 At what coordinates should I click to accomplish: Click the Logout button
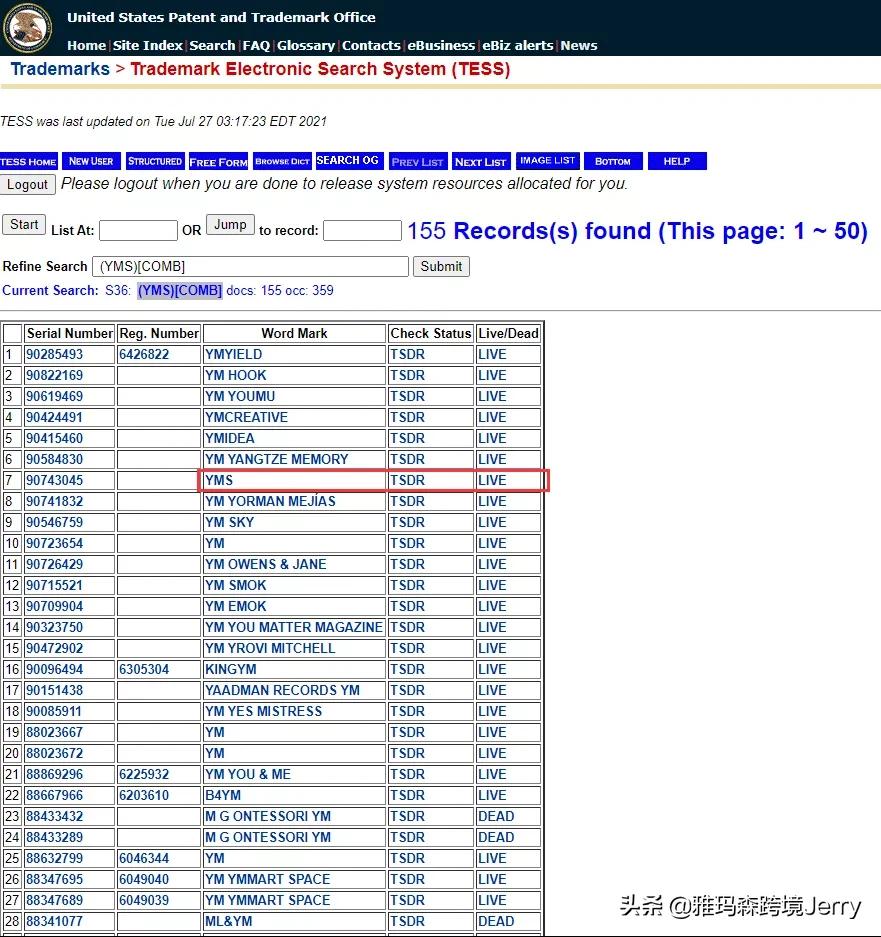click(x=27, y=185)
